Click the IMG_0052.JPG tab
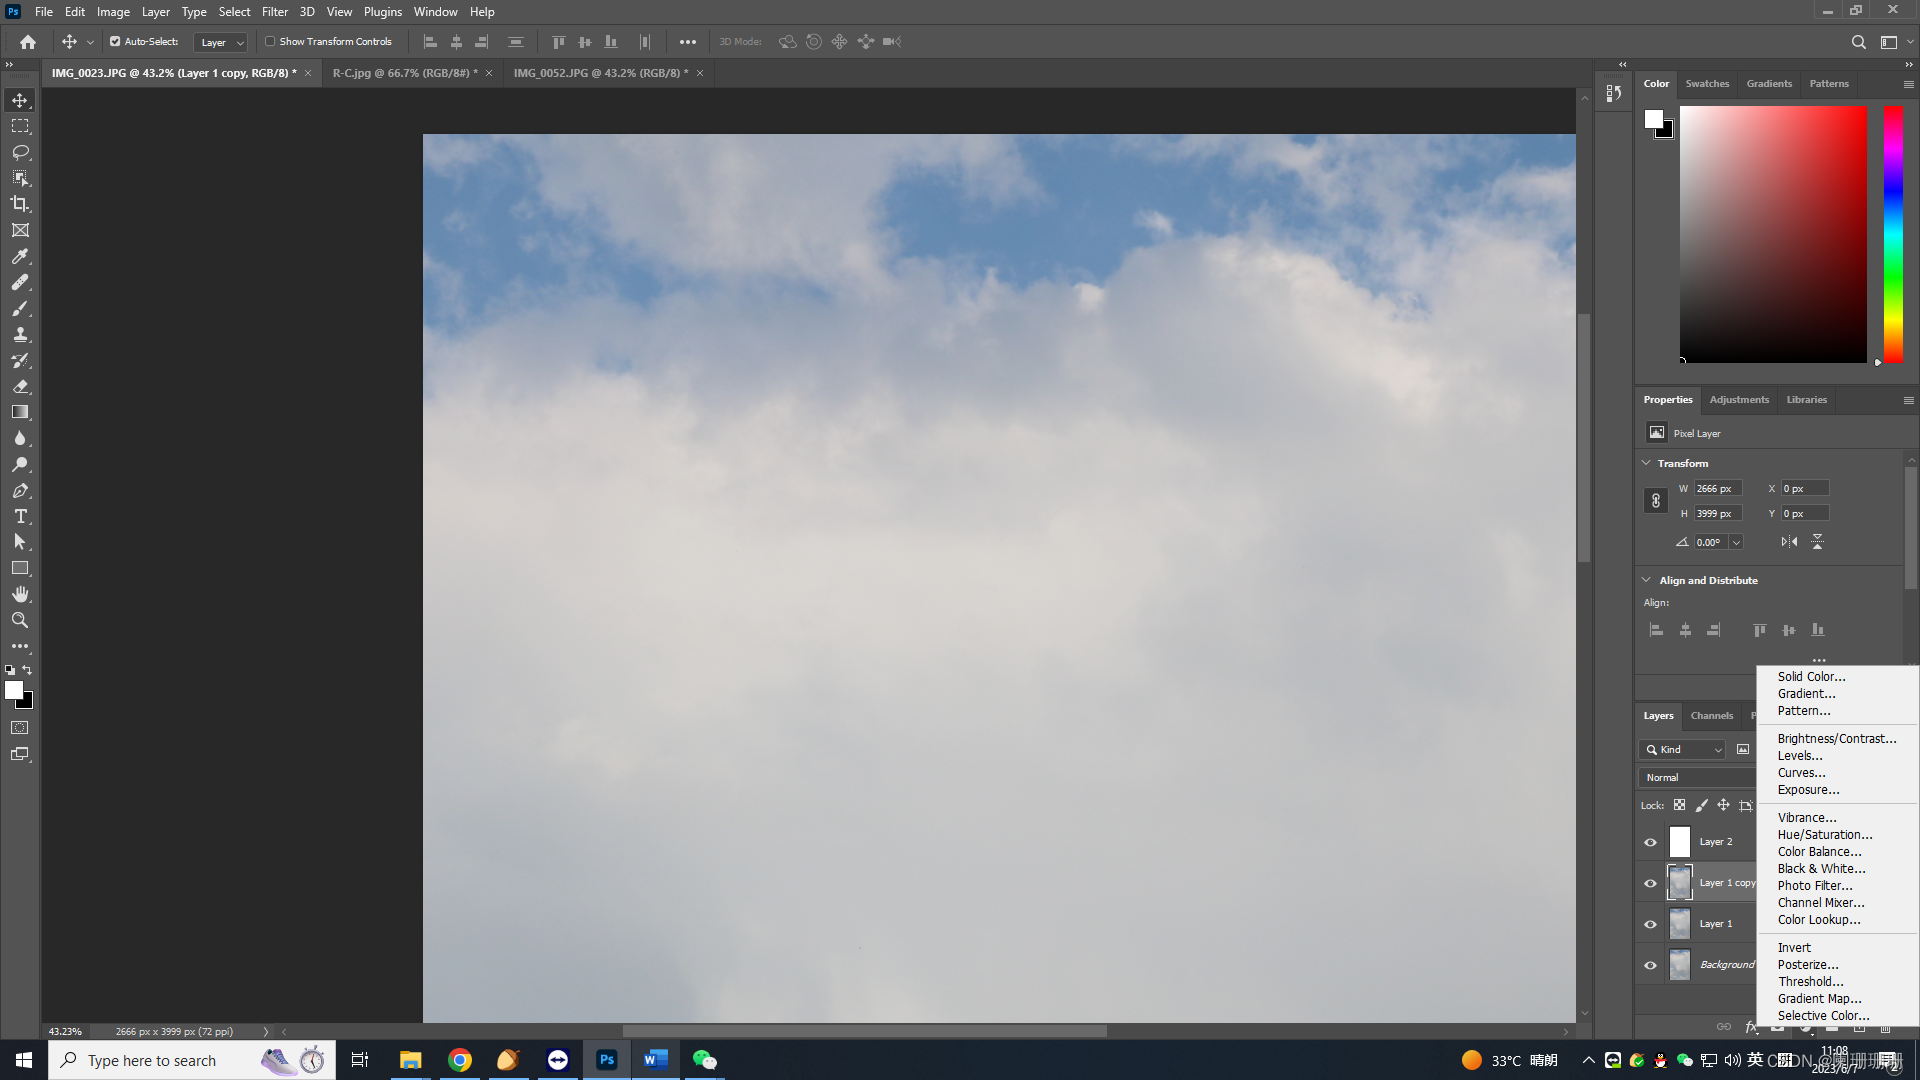Screen dimensions: 1920x1080 tap(600, 73)
